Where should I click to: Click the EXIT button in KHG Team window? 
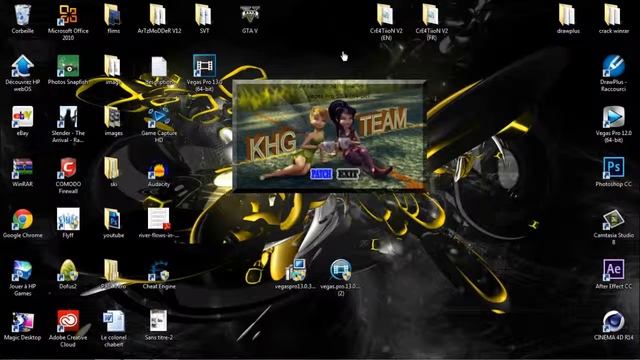(x=348, y=174)
